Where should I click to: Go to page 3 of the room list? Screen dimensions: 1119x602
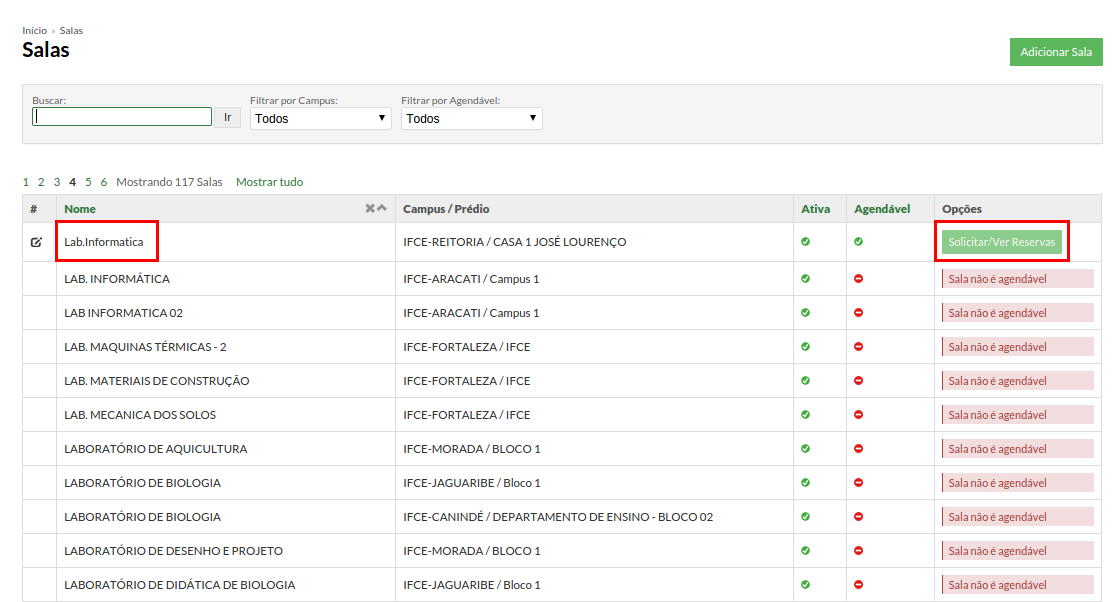(57, 182)
